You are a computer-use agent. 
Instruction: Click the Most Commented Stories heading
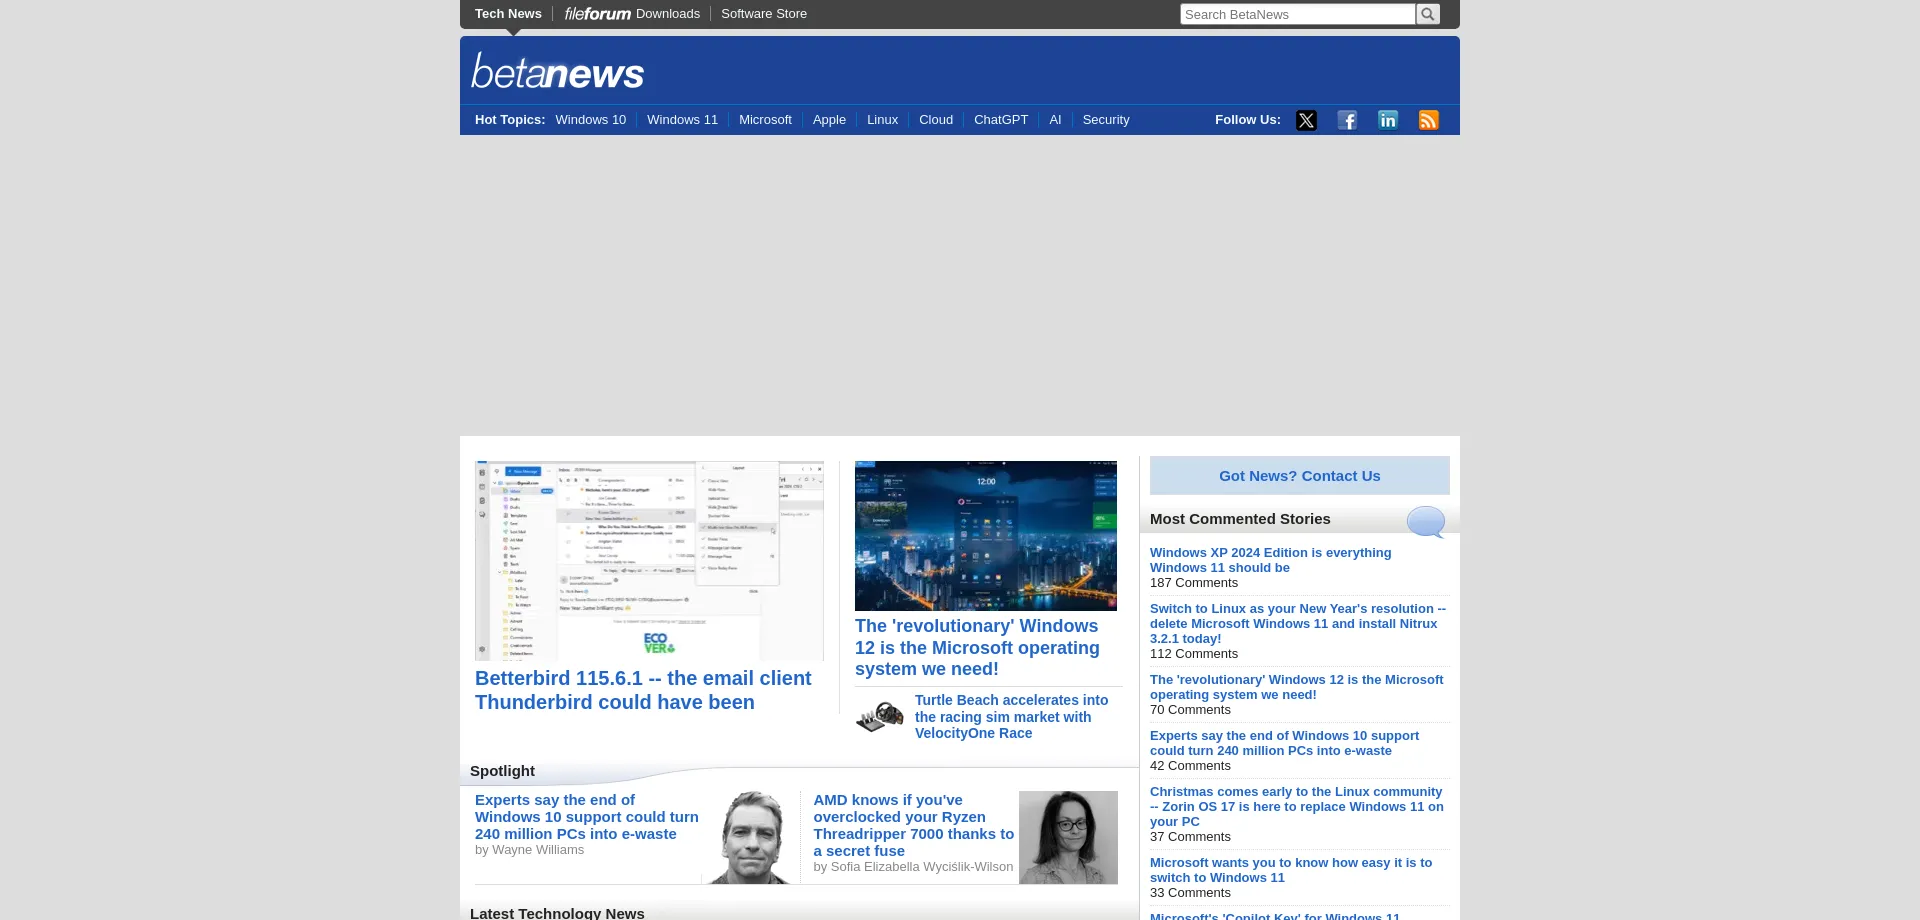1240,519
